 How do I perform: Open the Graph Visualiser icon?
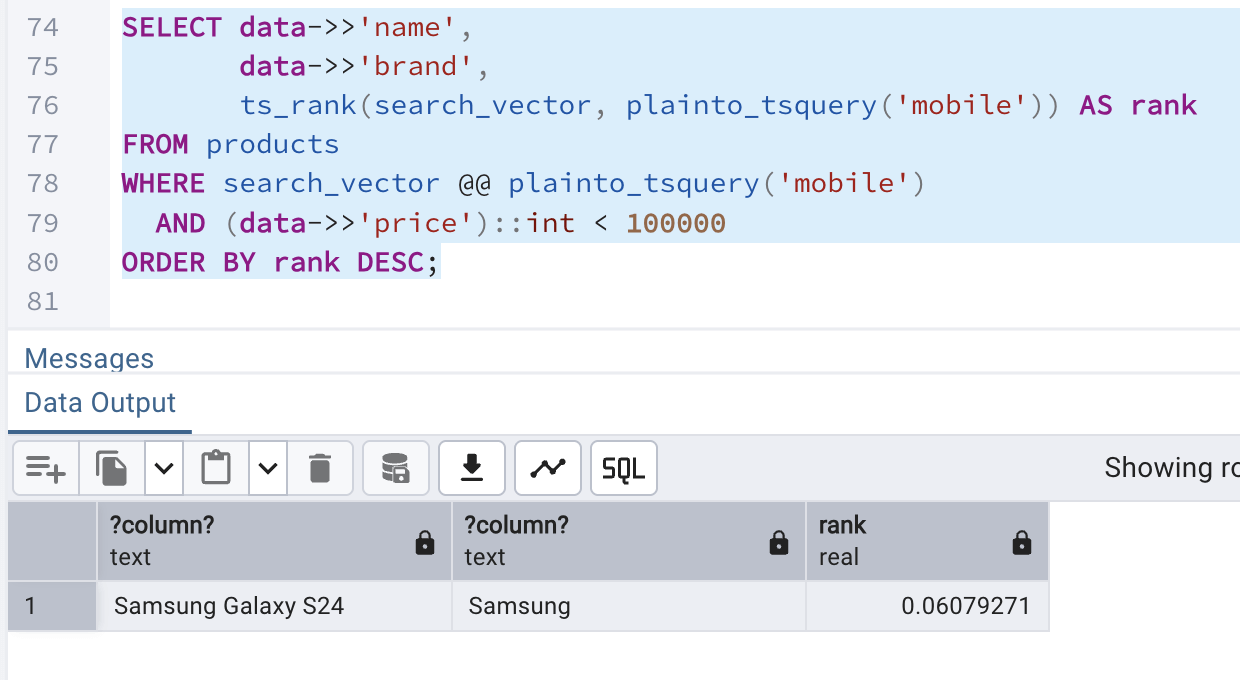[548, 468]
